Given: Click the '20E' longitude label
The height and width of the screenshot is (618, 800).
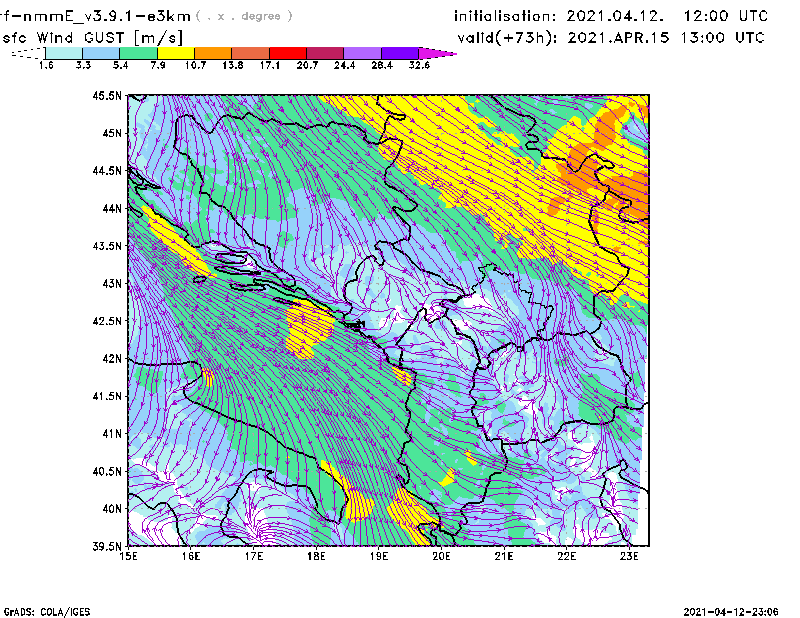Looking at the screenshot, I should pyautogui.click(x=441, y=556).
